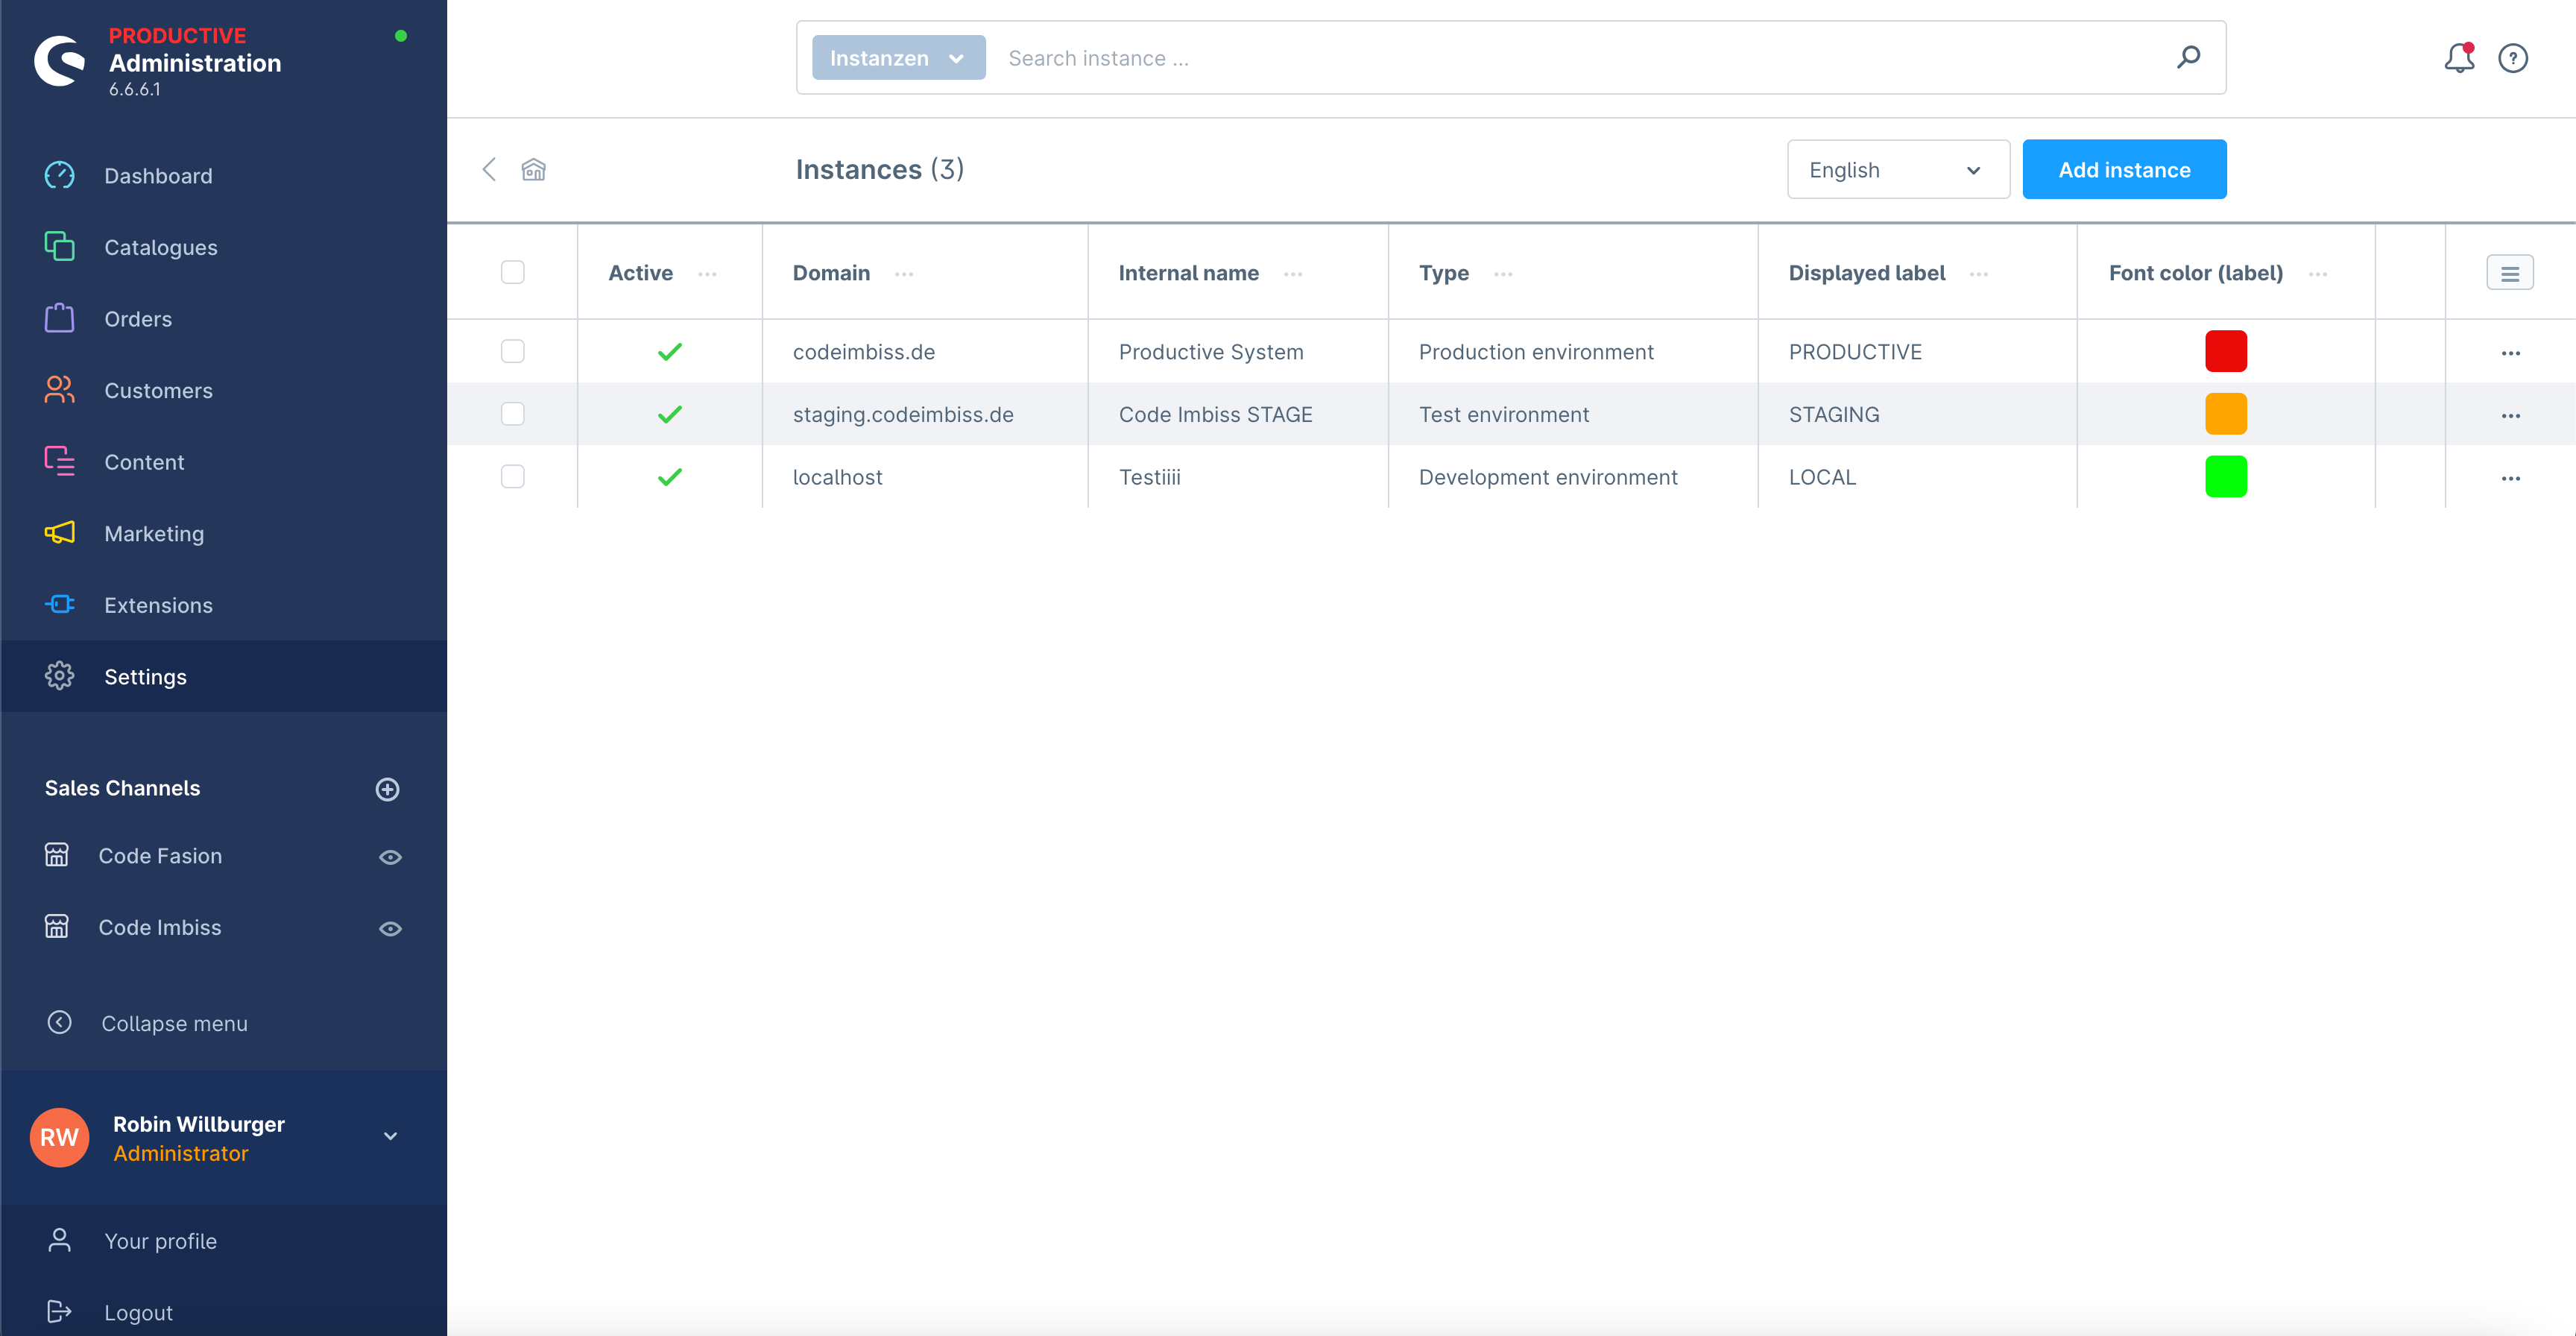Open context menu for localhost row
This screenshot has width=2576, height=1336.
point(2511,479)
